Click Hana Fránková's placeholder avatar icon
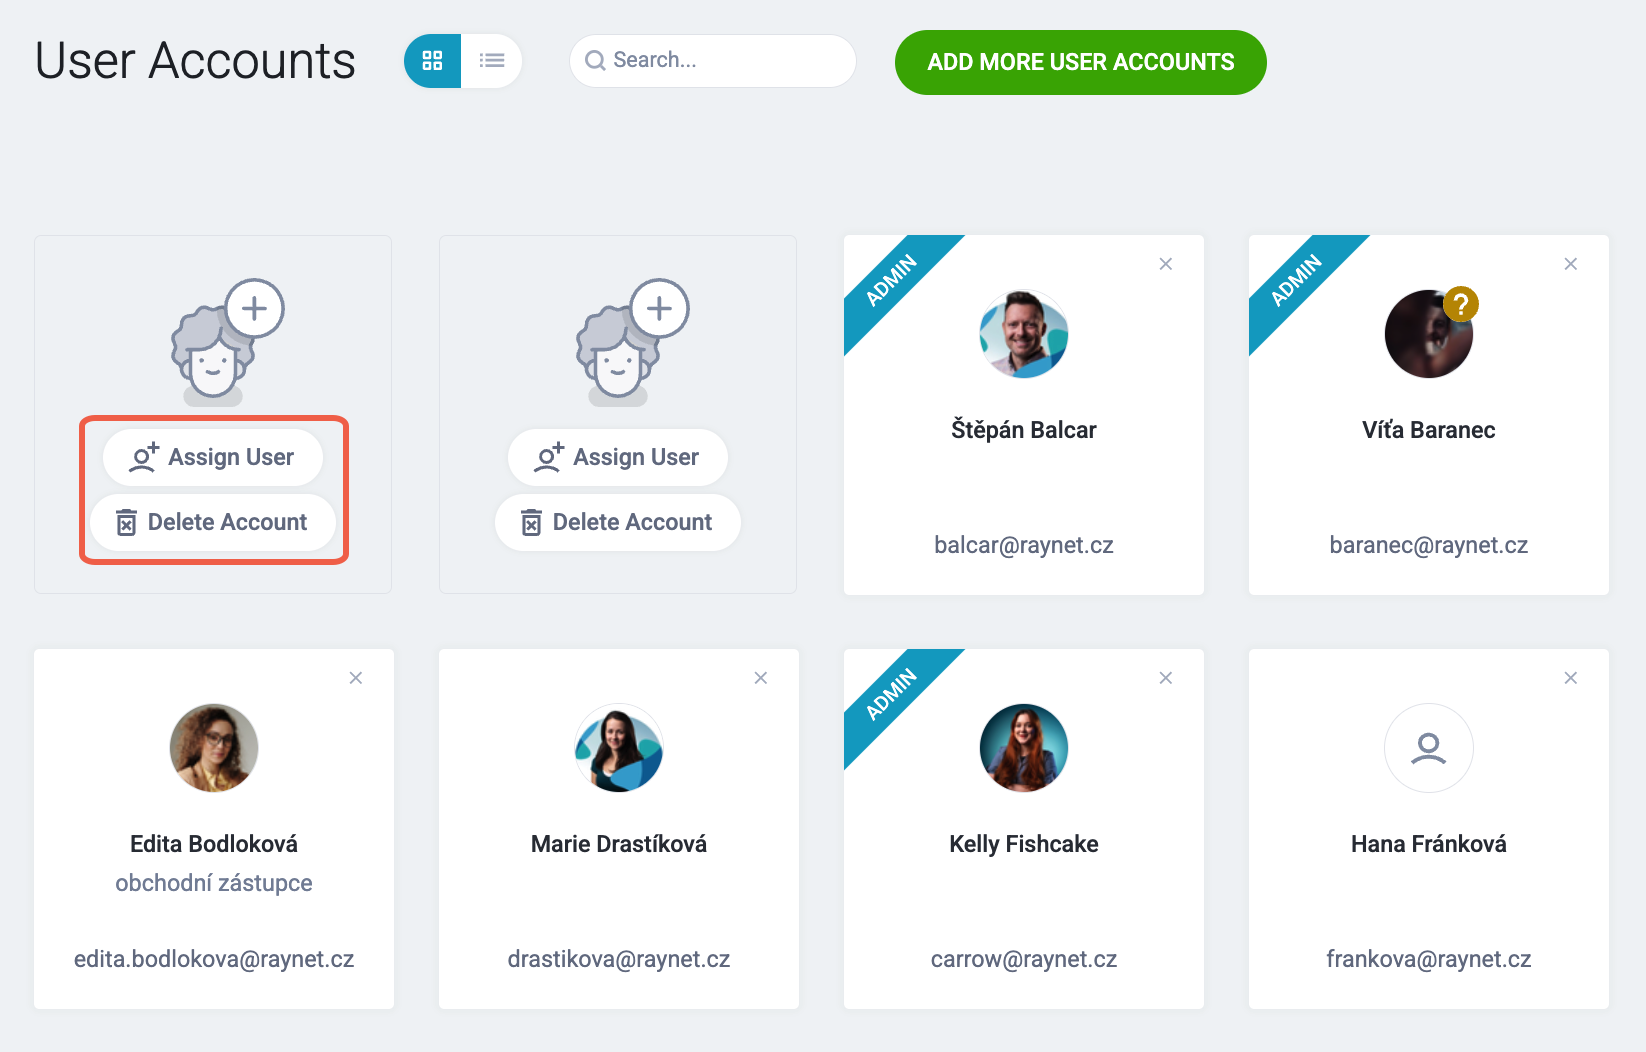Screen dimensions: 1646x1052 1429,748
